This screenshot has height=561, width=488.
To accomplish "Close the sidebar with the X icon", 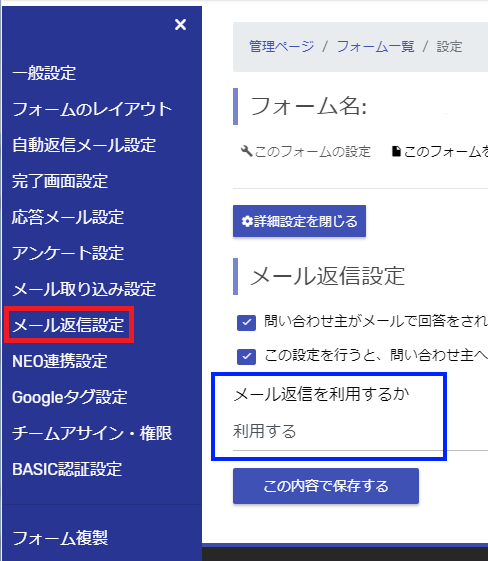I will (180, 25).
